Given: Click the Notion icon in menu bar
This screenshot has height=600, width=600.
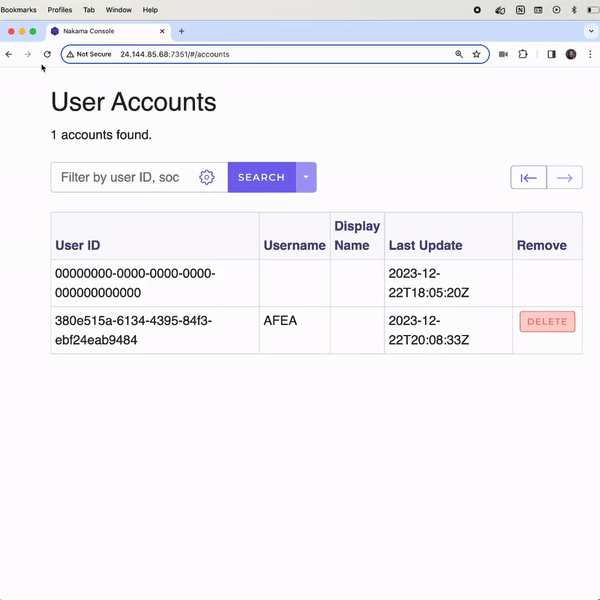Looking at the screenshot, I should point(520,9).
